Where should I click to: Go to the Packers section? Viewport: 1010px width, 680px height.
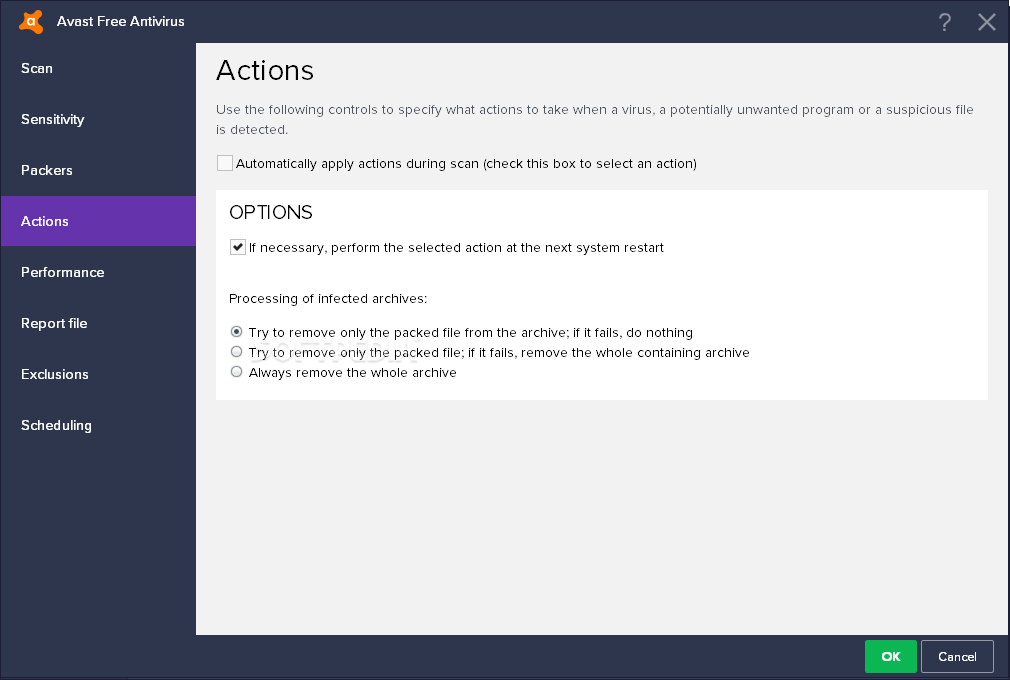tap(47, 170)
